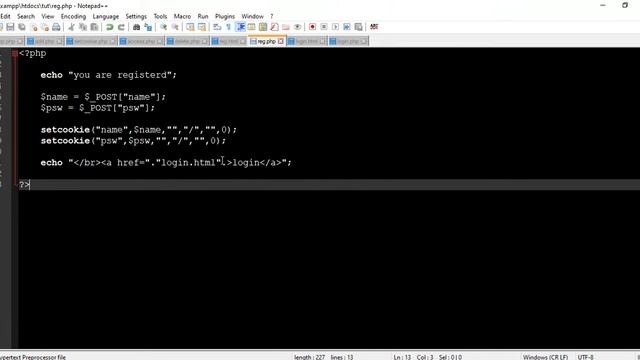
Task: Open the Macro menu
Action: tap(182, 16)
